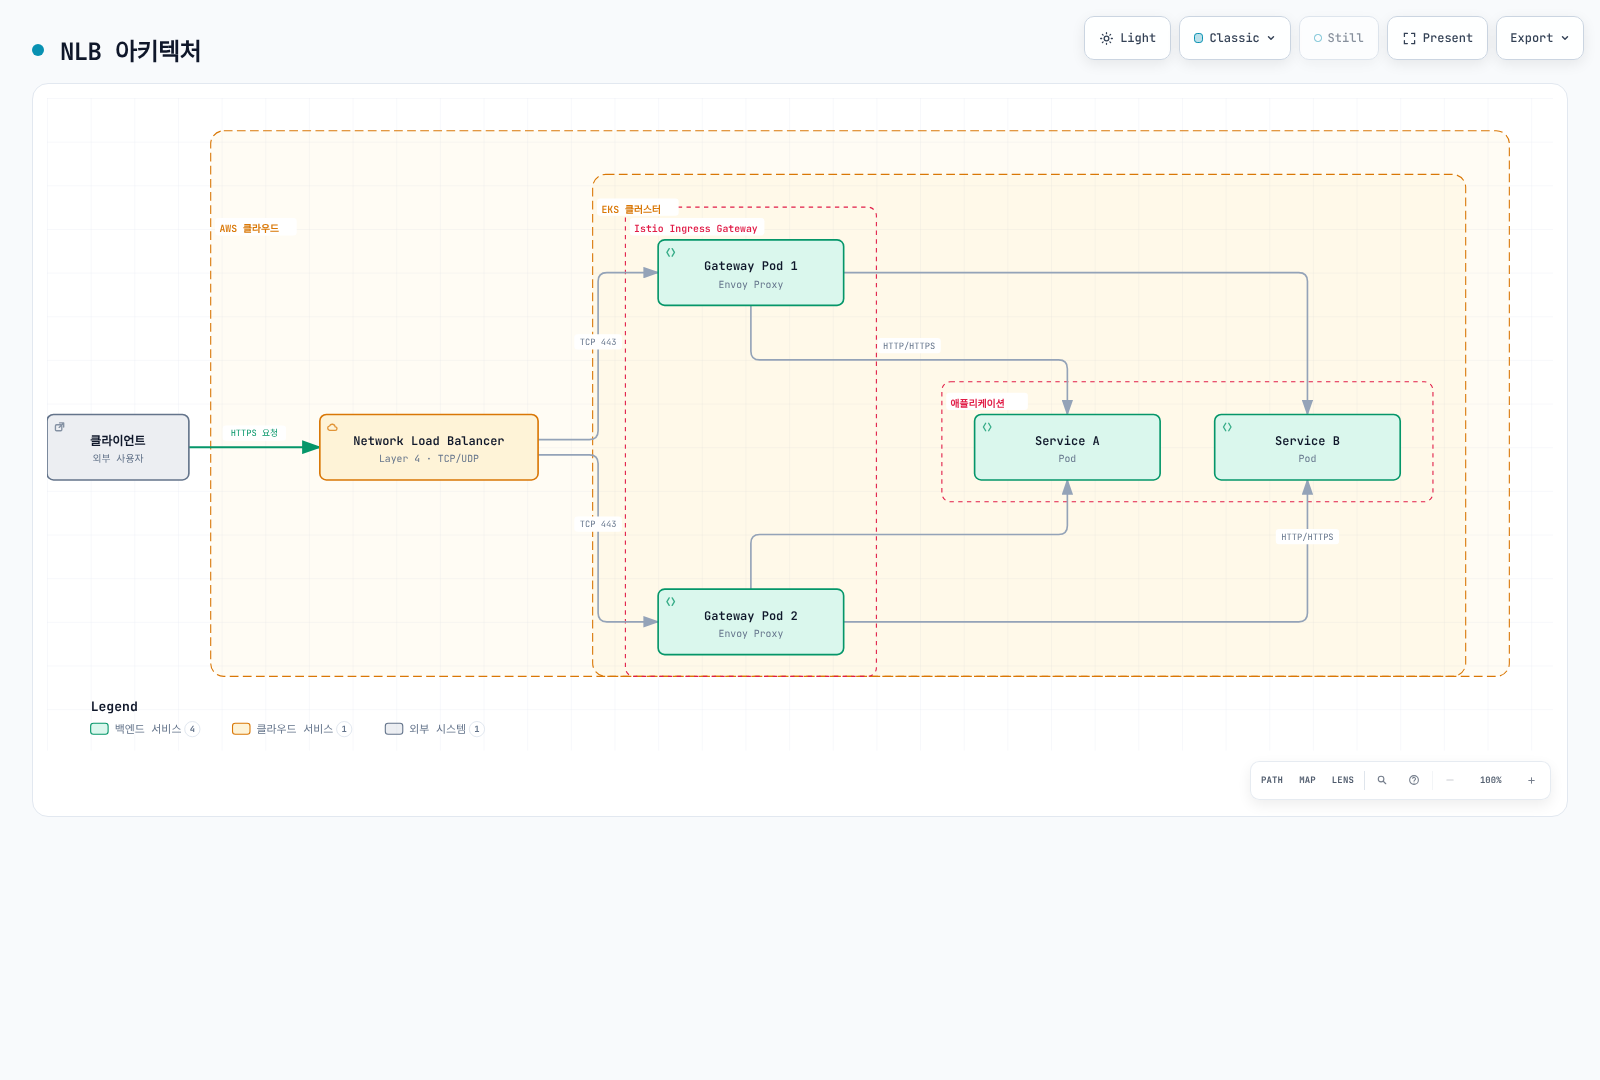The image size is (1600, 1080).
Task: Switch to LENS mode
Action: [x=1343, y=780]
